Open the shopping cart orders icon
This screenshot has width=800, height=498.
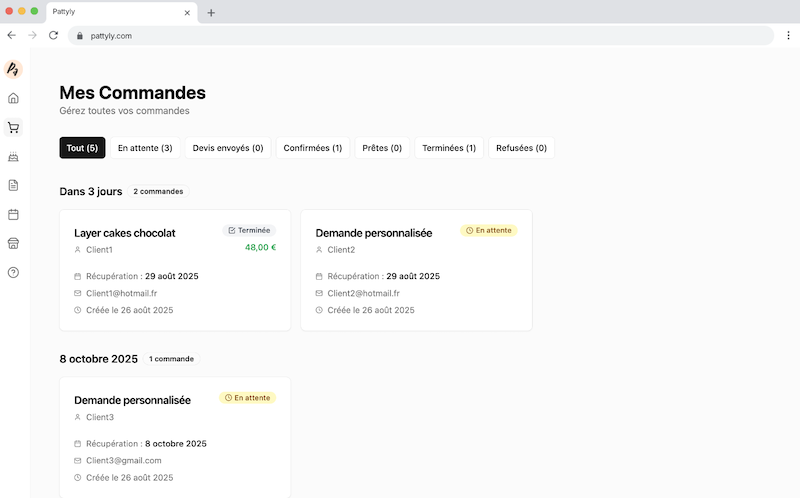(x=13, y=127)
